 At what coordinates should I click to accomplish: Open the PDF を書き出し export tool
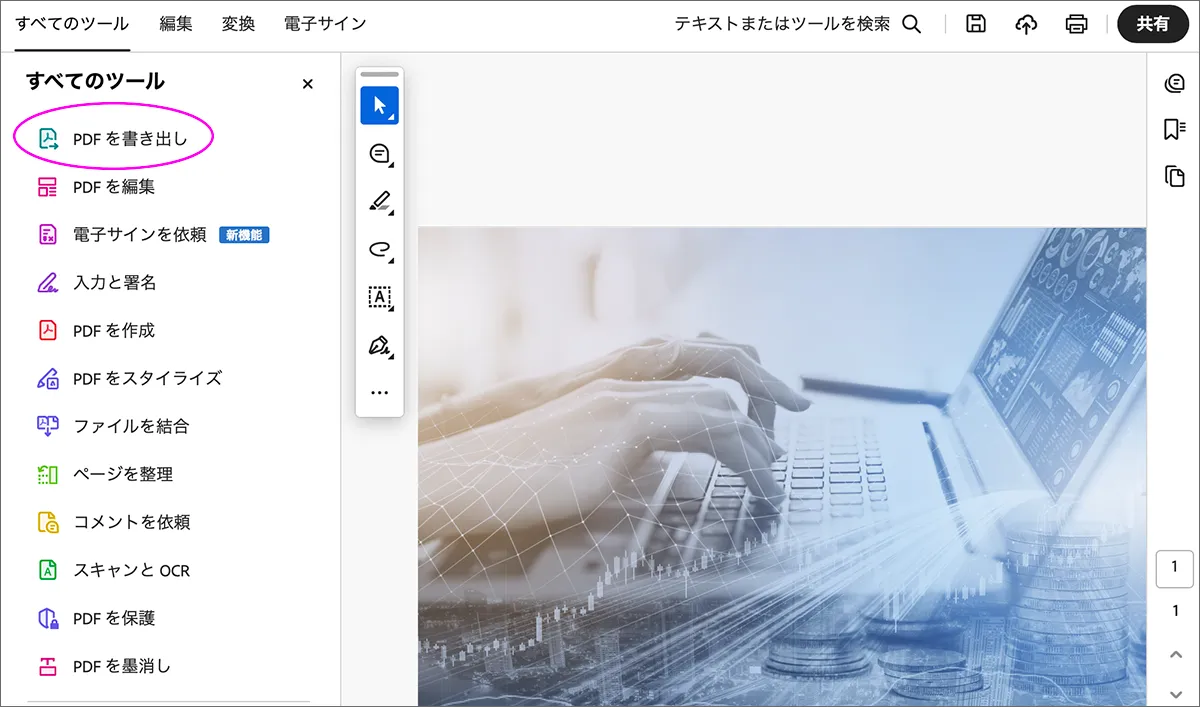pos(113,139)
